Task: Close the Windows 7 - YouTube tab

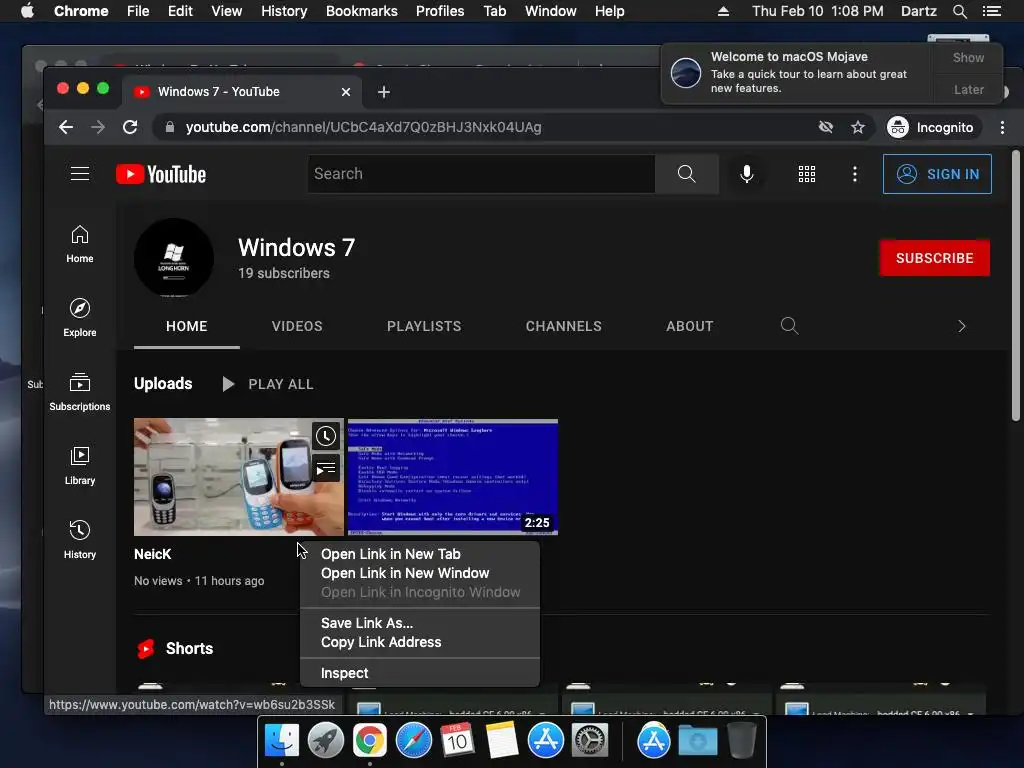Action: pyautogui.click(x=346, y=92)
